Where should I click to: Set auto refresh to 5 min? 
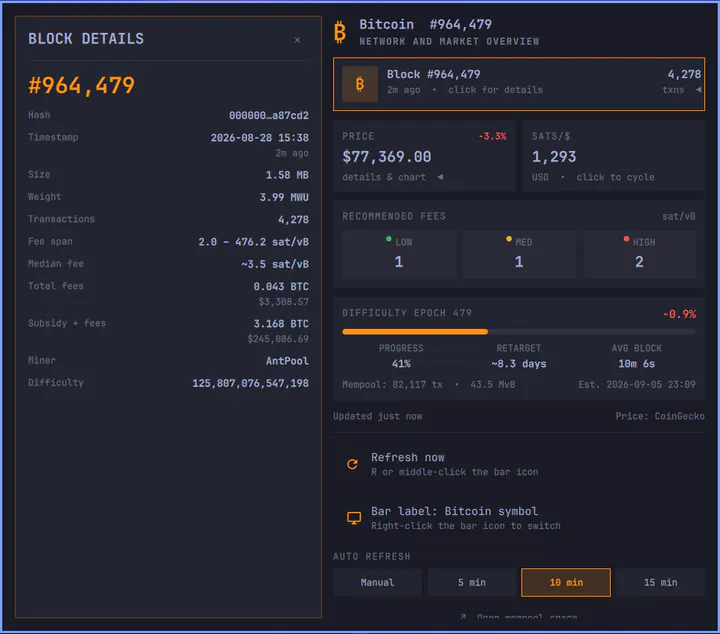click(472, 582)
